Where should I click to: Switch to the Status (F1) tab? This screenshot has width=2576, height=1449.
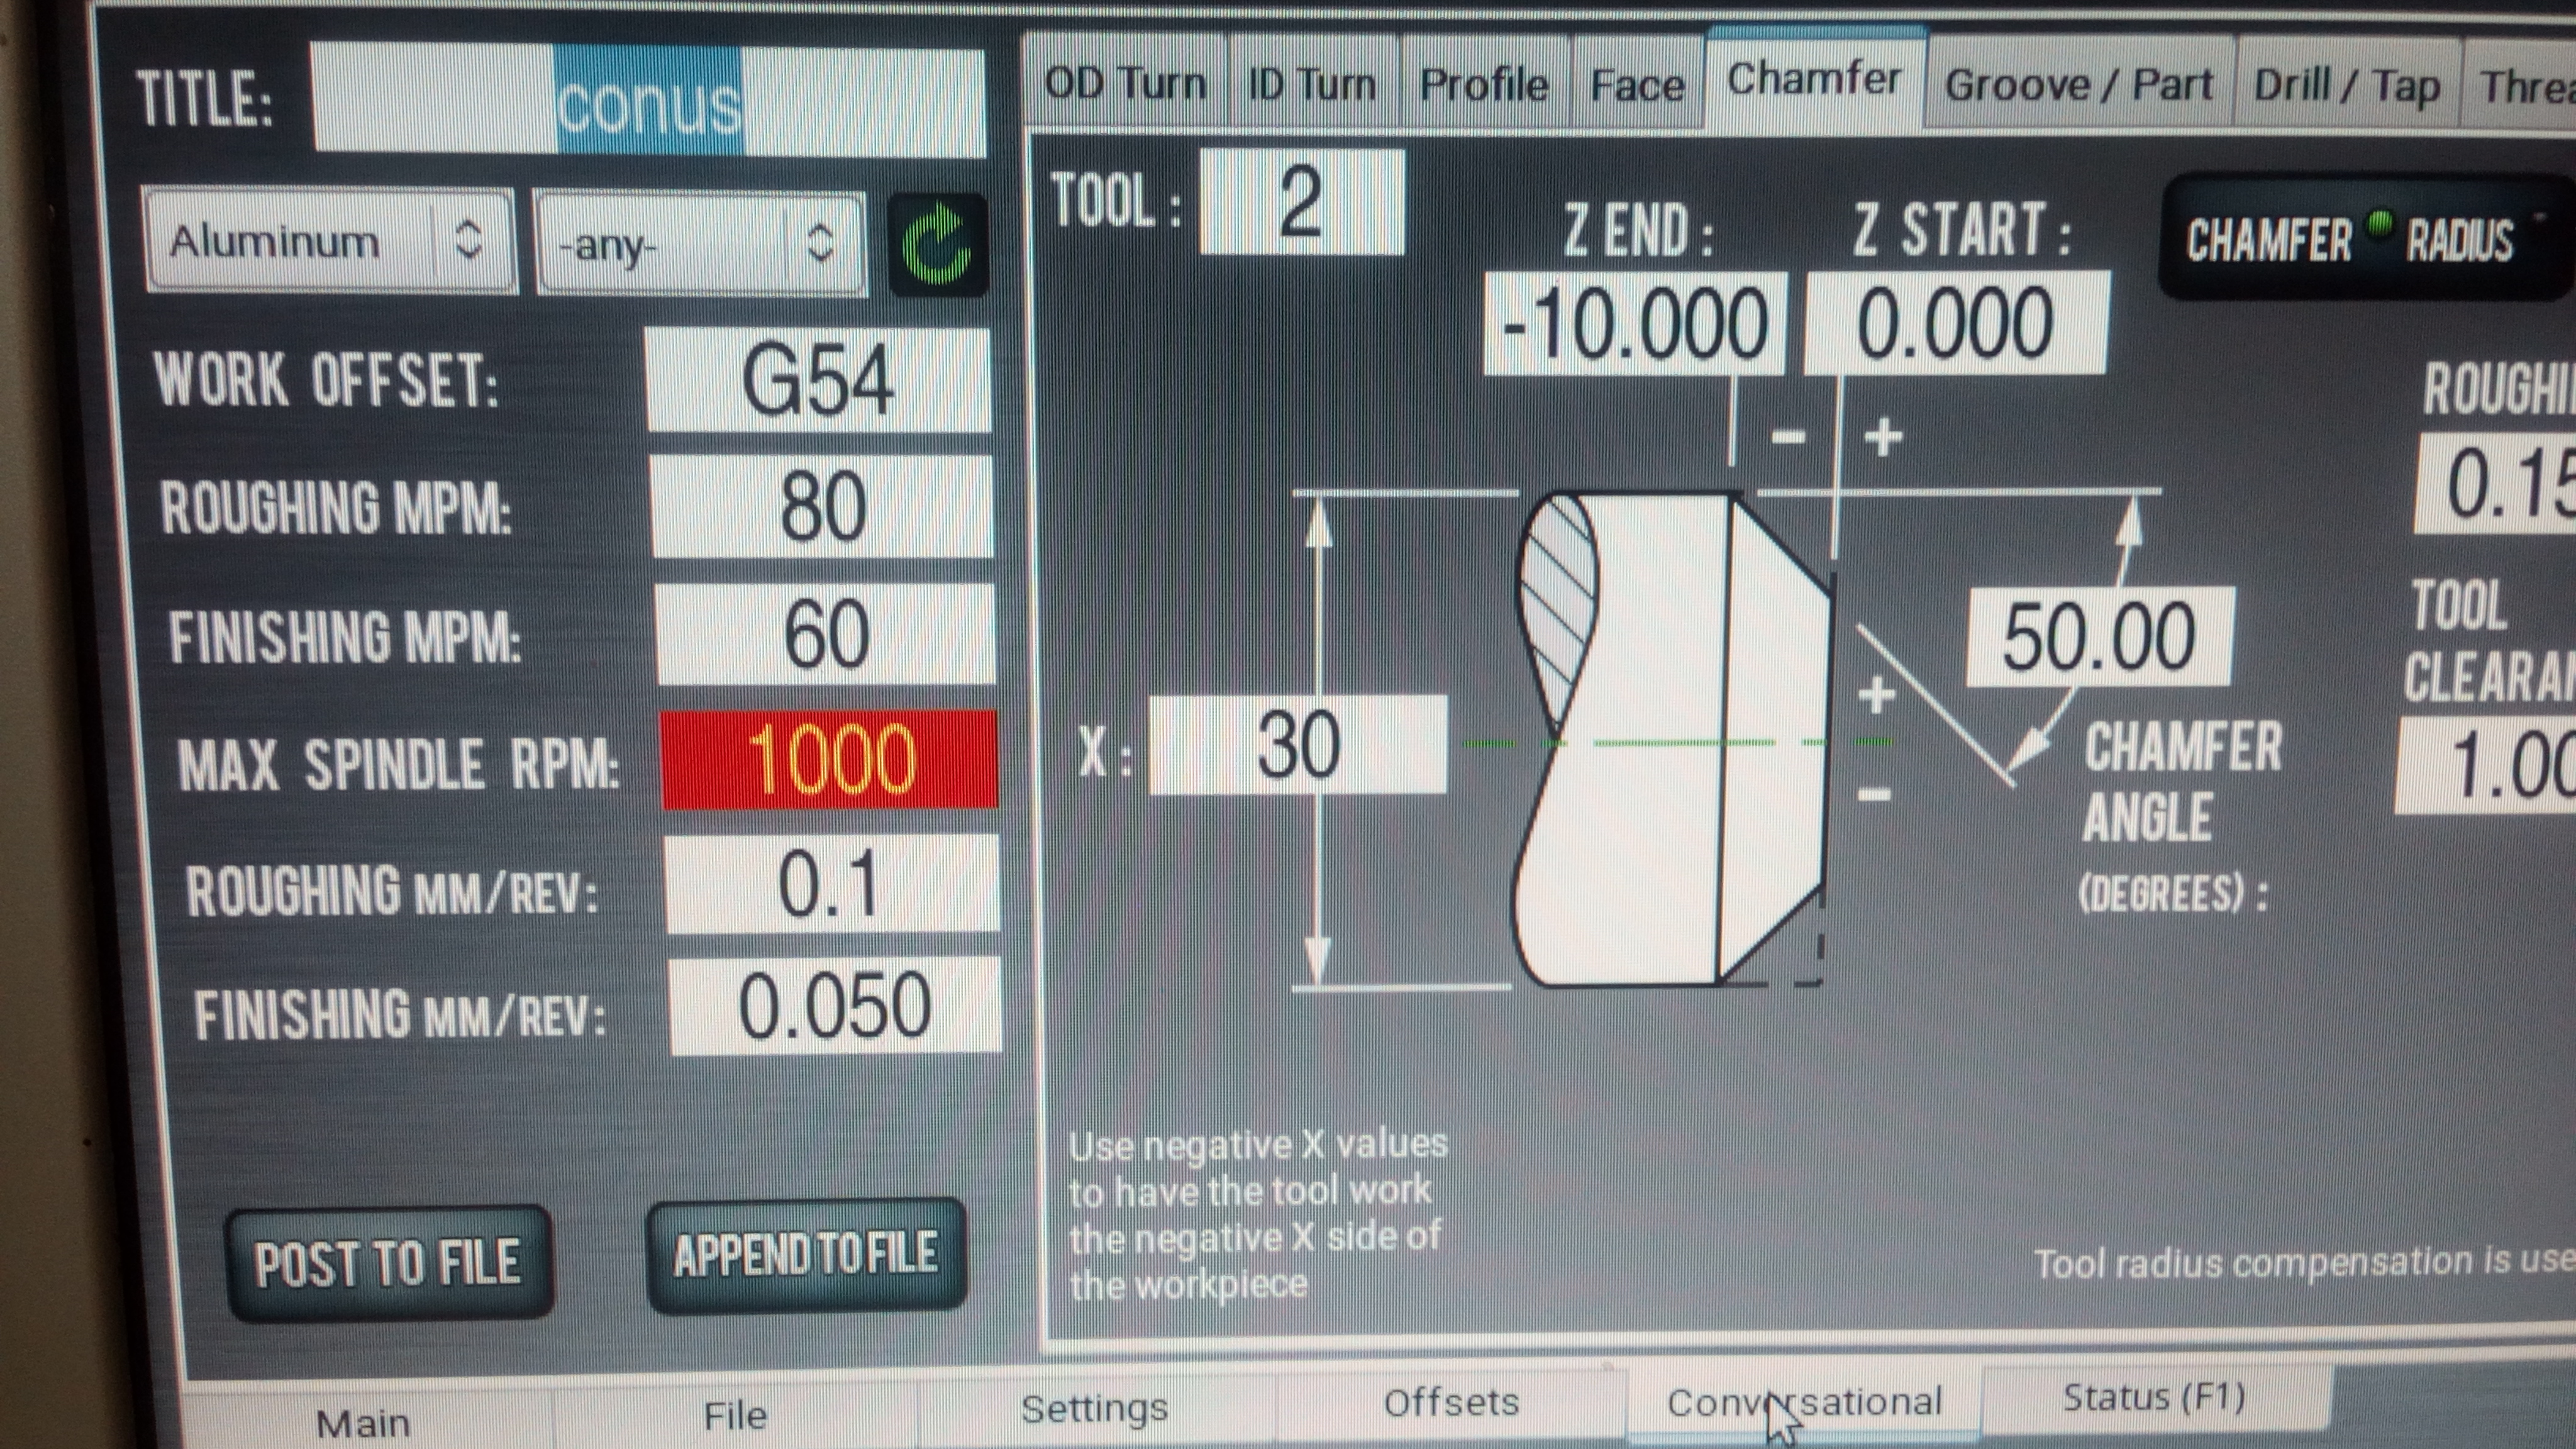click(x=2154, y=1396)
